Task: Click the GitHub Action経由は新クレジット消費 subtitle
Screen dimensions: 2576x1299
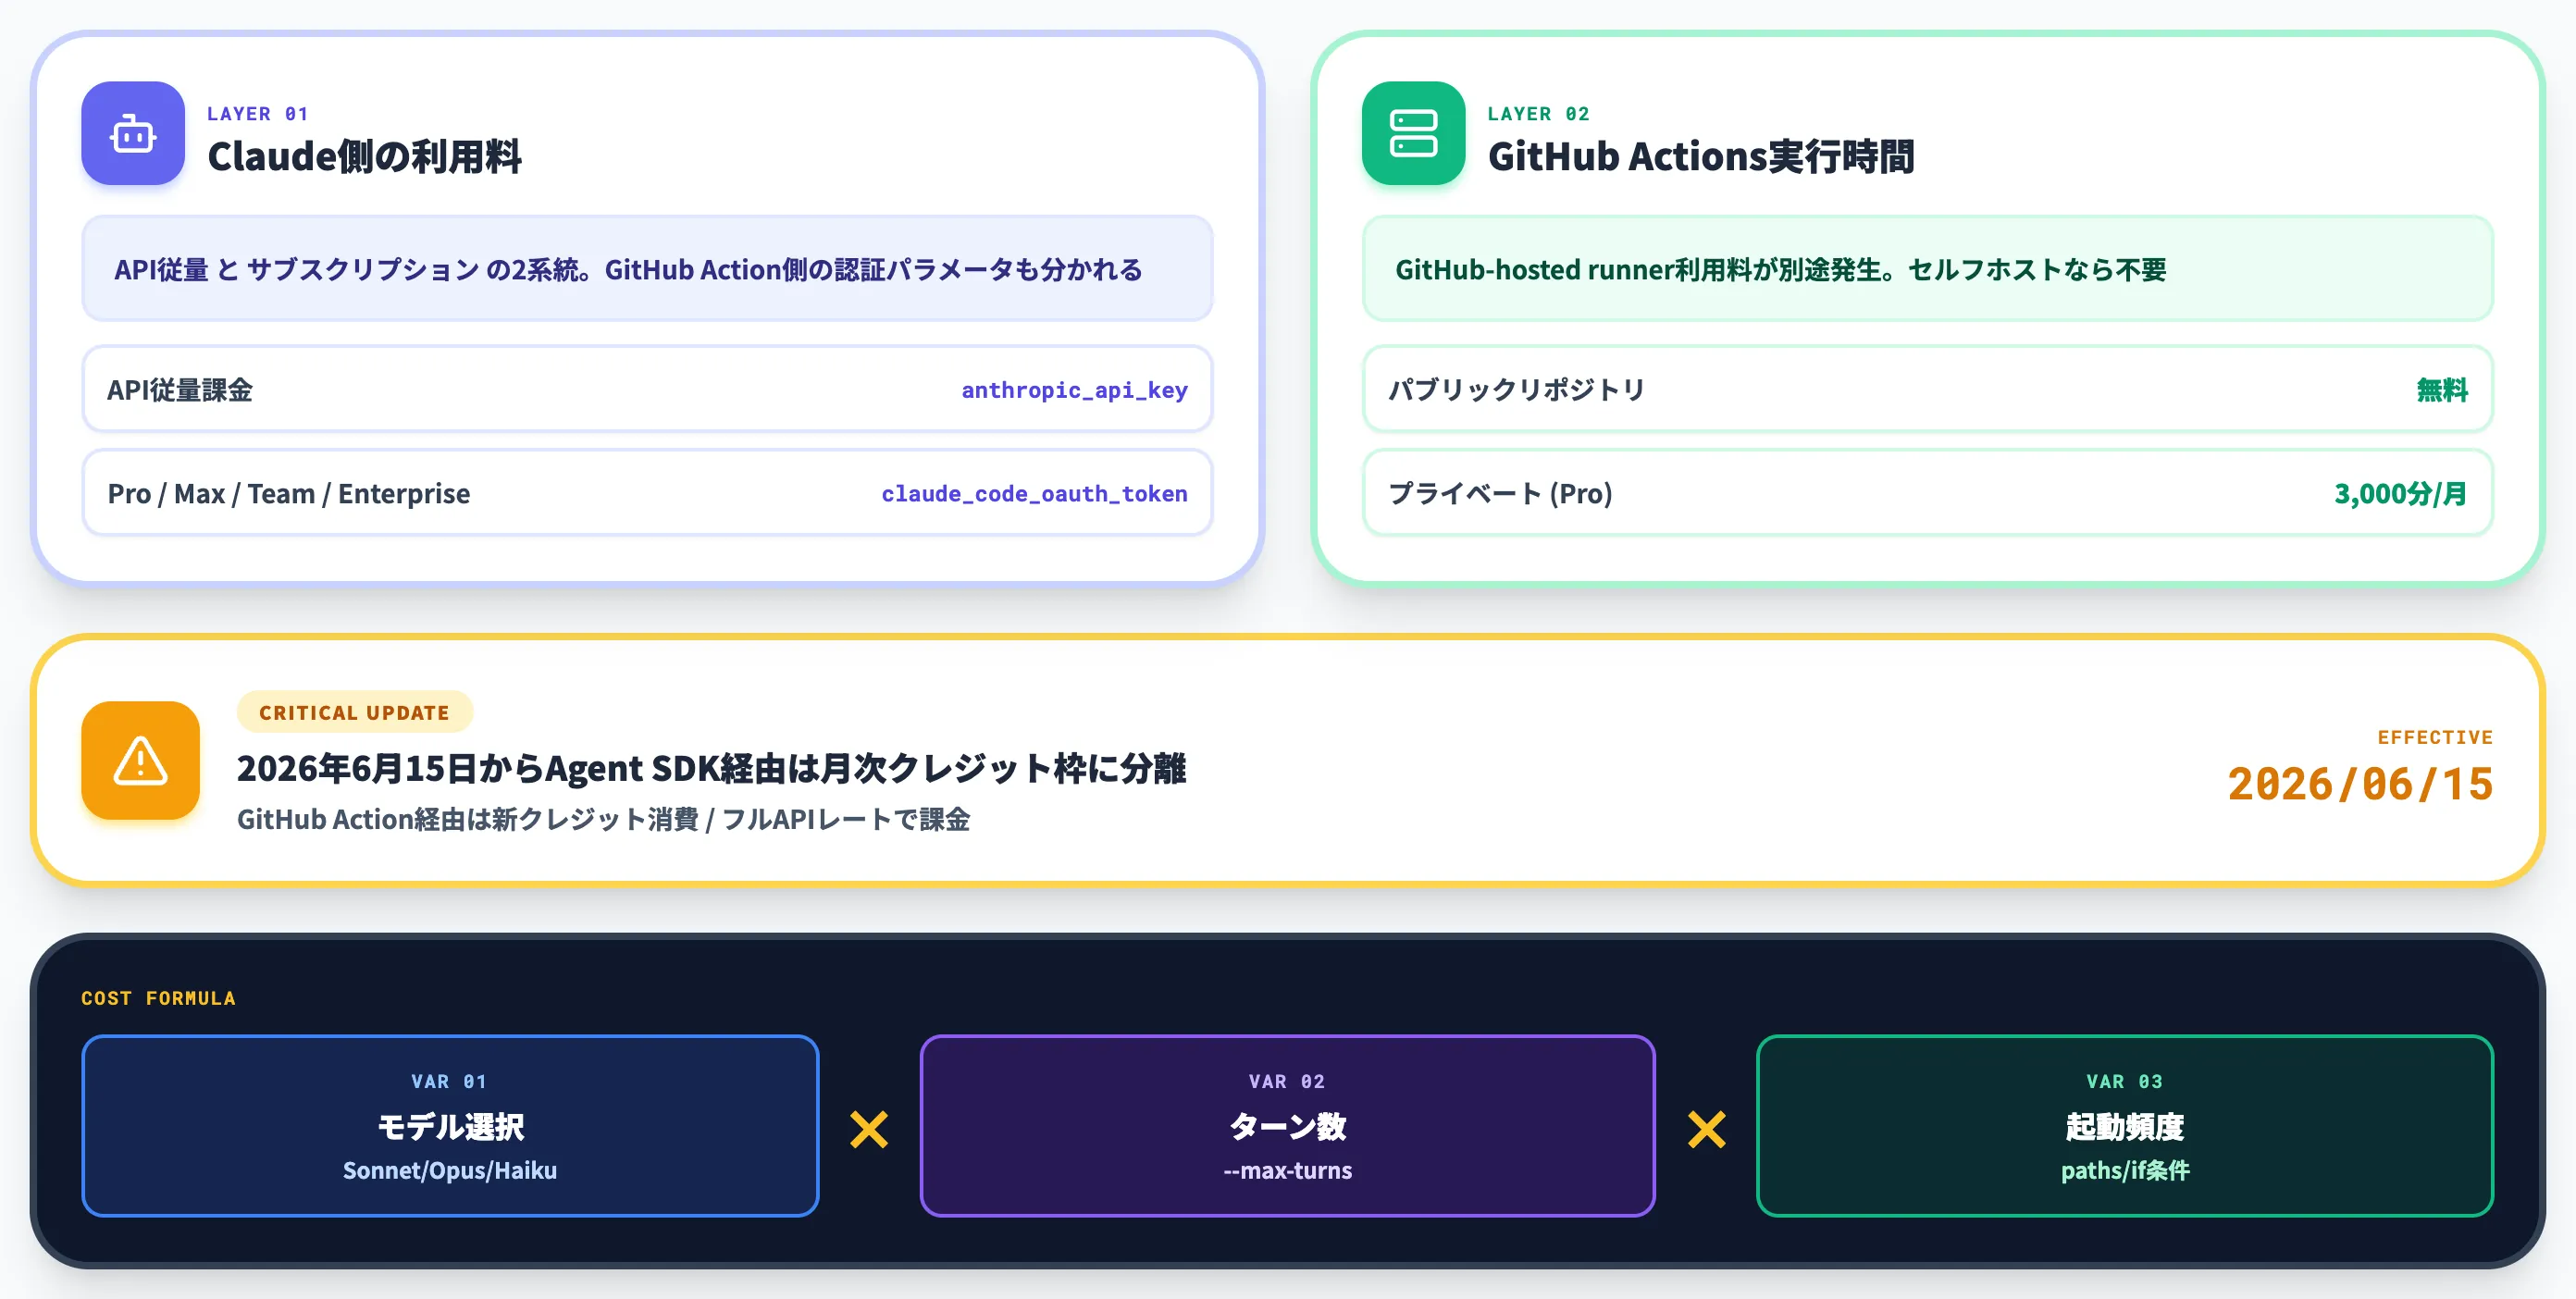Action: [603, 819]
